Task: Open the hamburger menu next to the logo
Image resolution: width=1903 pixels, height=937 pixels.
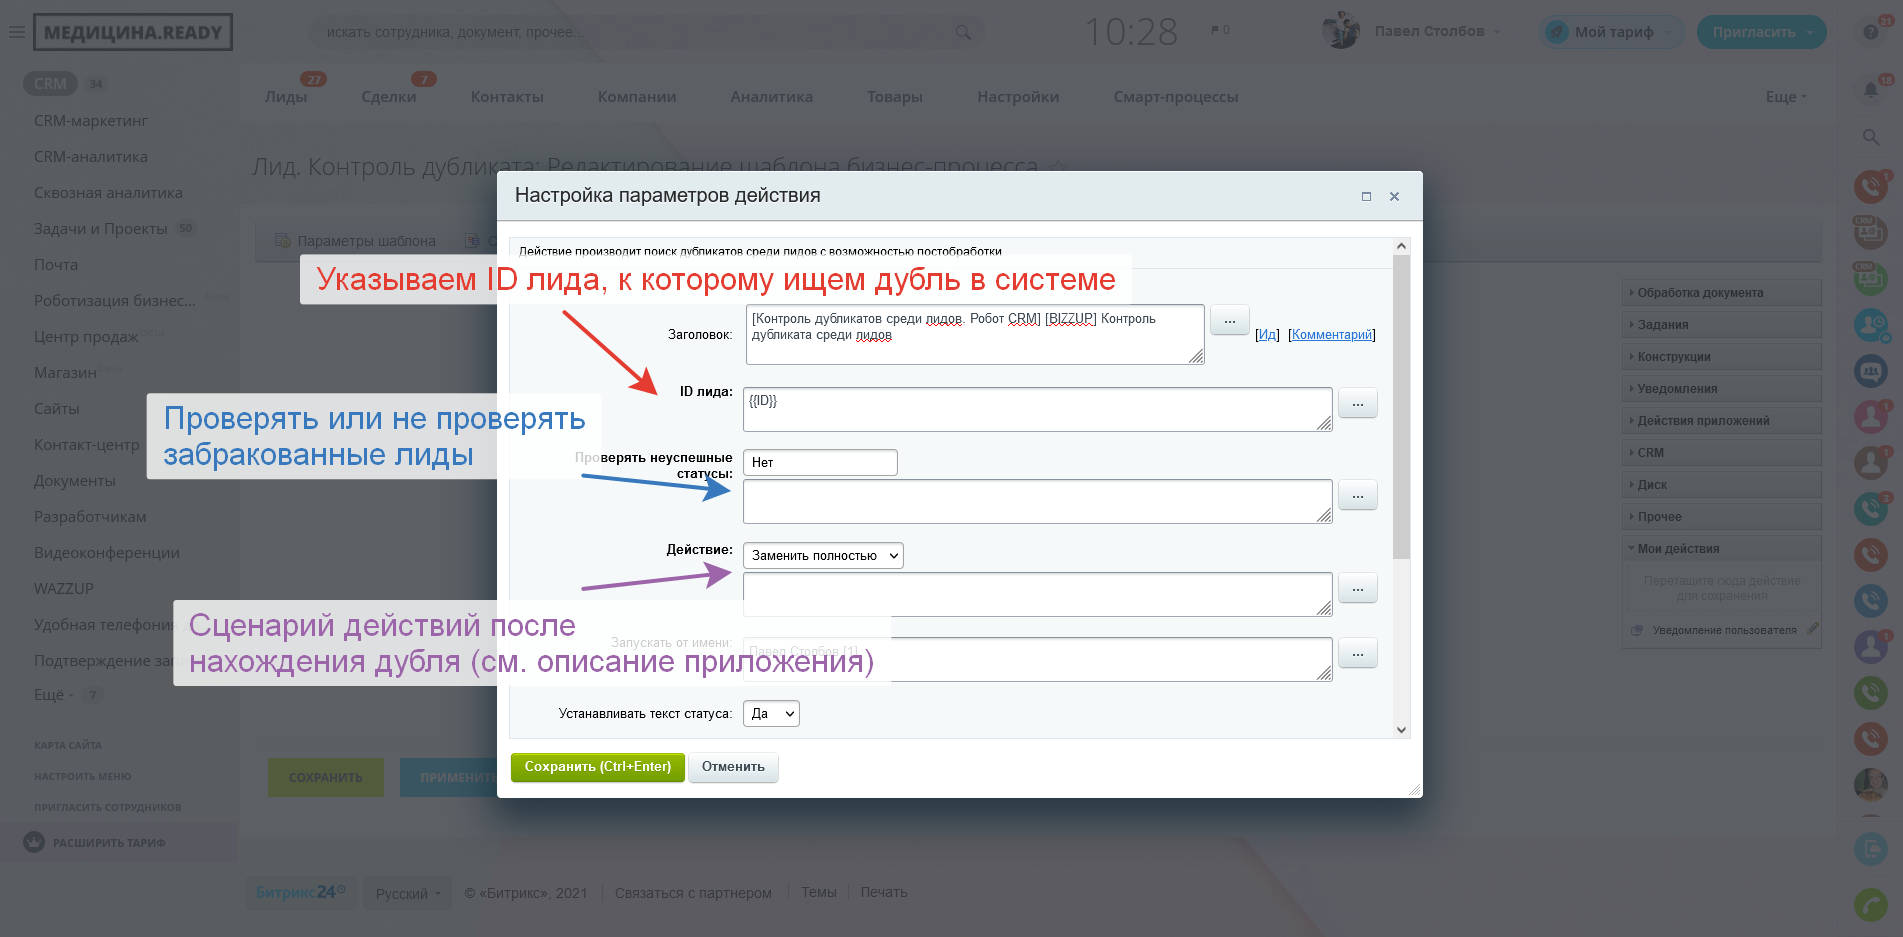Action: 16,32
